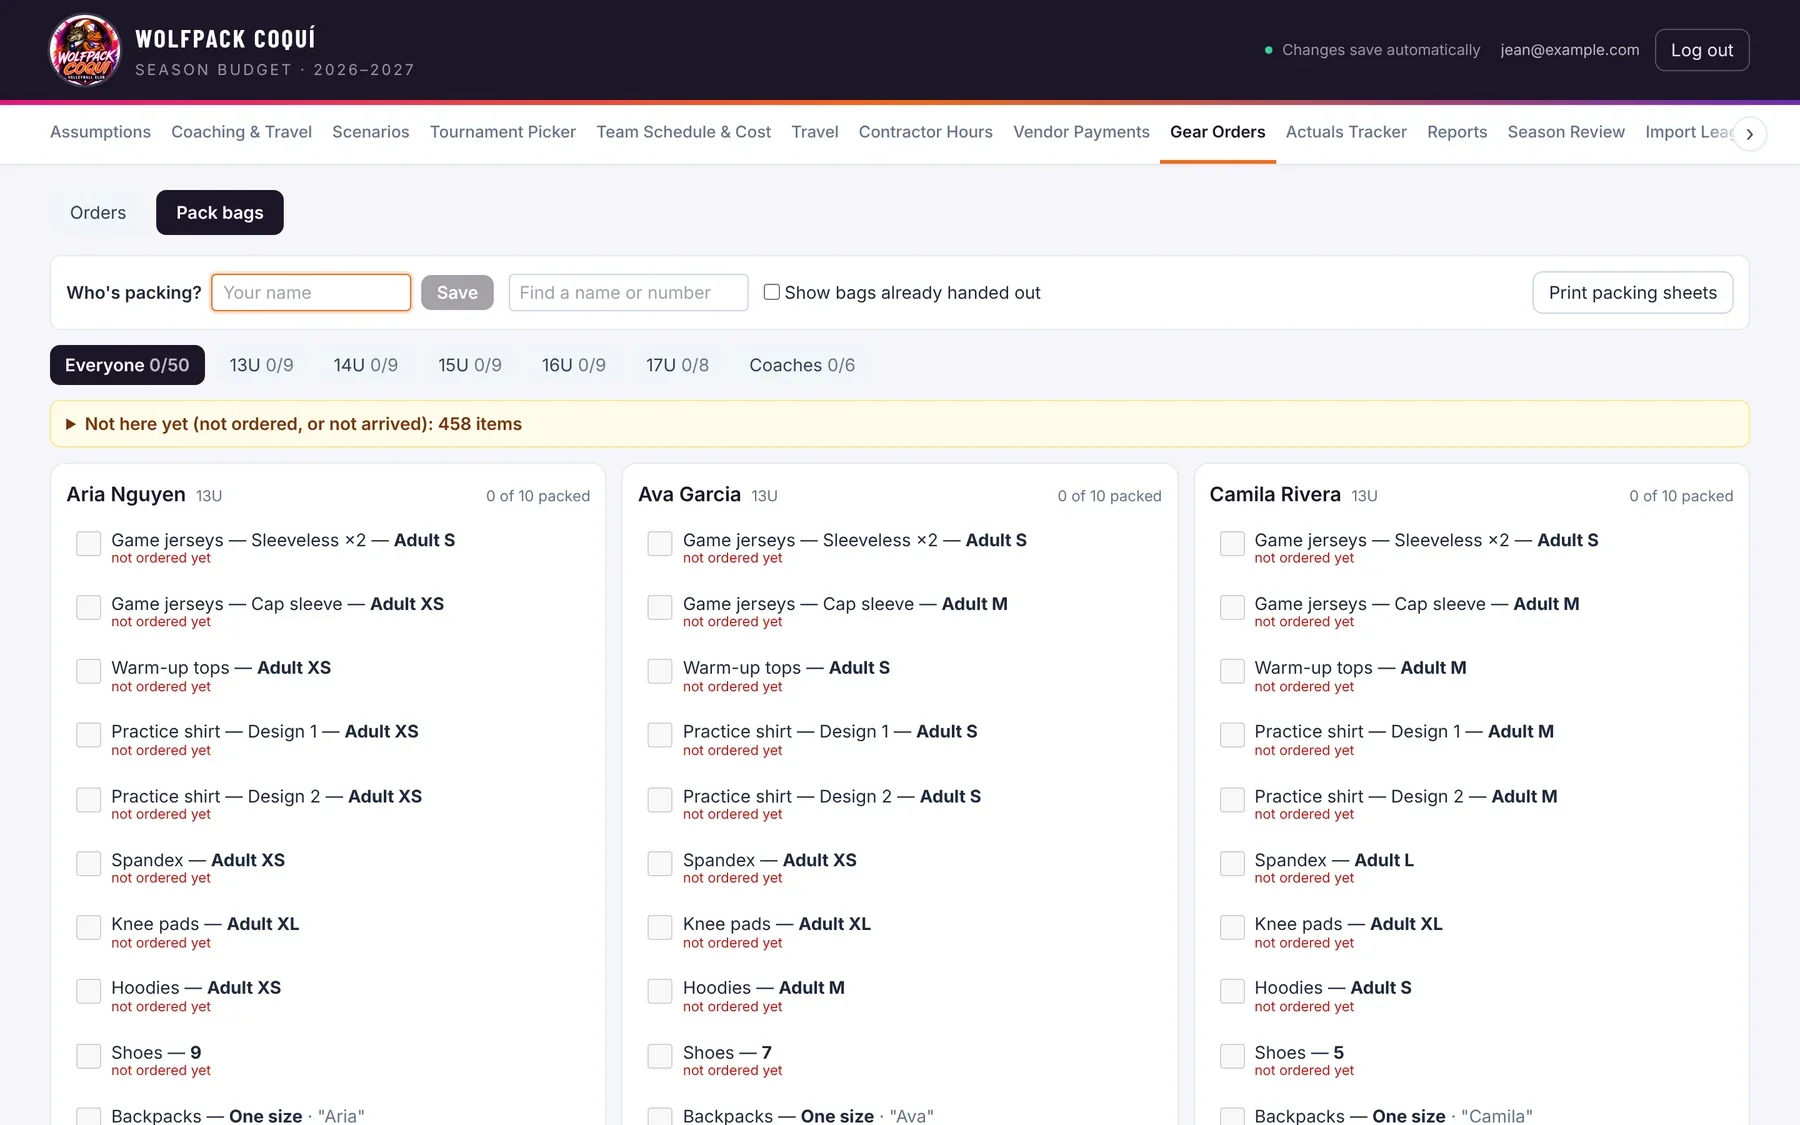The width and height of the screenshot is (1800, 1125).
Task: Check Aria Nguyen's Knee pads box
Action: [x=89, y=928]
